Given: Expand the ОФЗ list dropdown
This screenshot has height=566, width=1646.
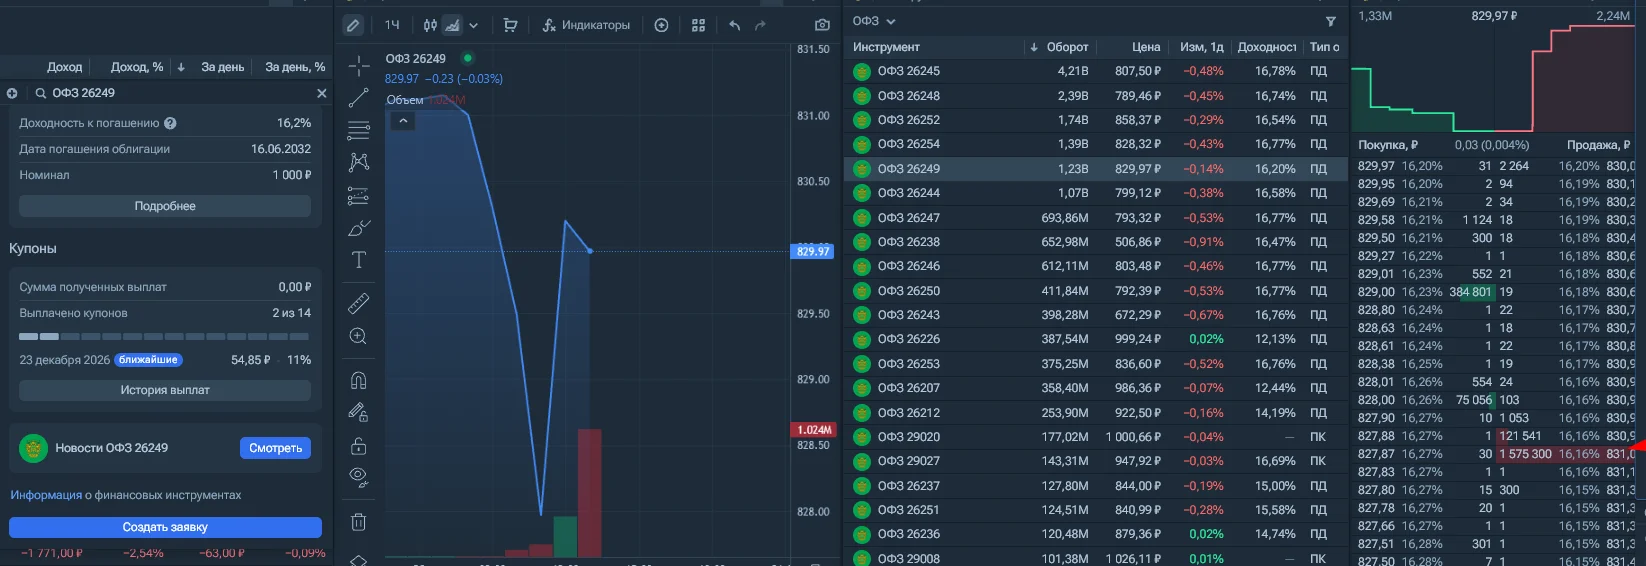Looking at the screenshot, I should 875,21.
